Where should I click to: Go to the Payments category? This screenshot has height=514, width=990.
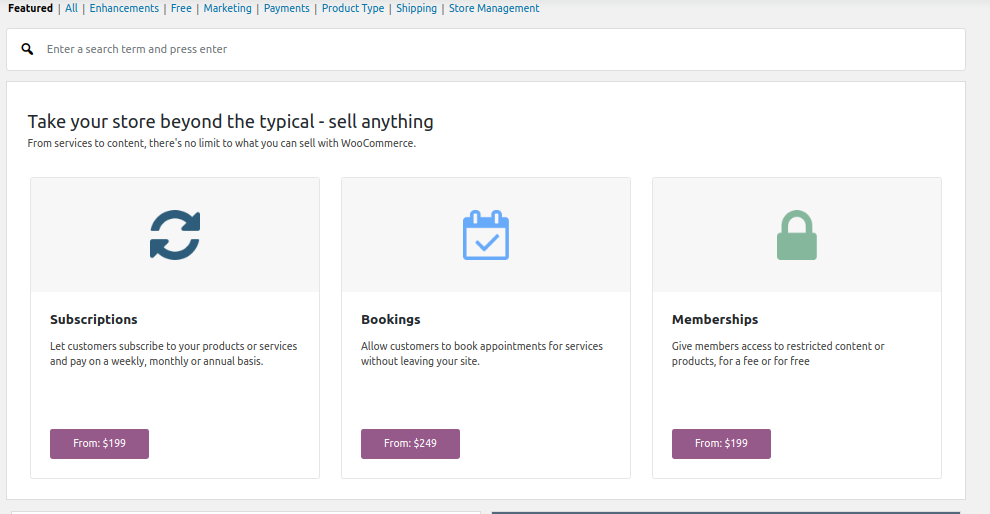[x=287, y=8]
